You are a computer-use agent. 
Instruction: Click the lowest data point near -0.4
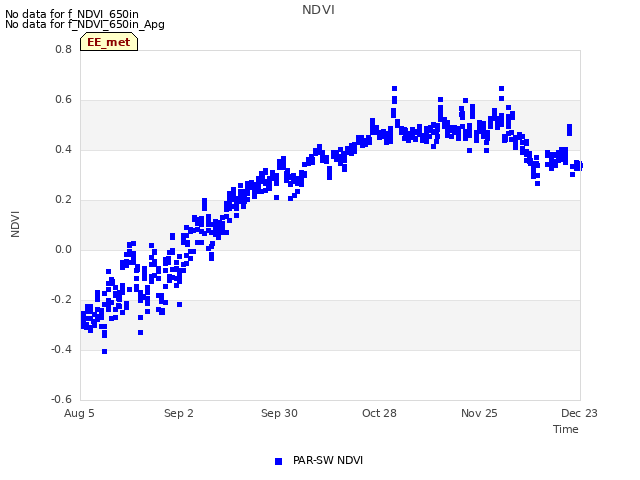[104, 351]
